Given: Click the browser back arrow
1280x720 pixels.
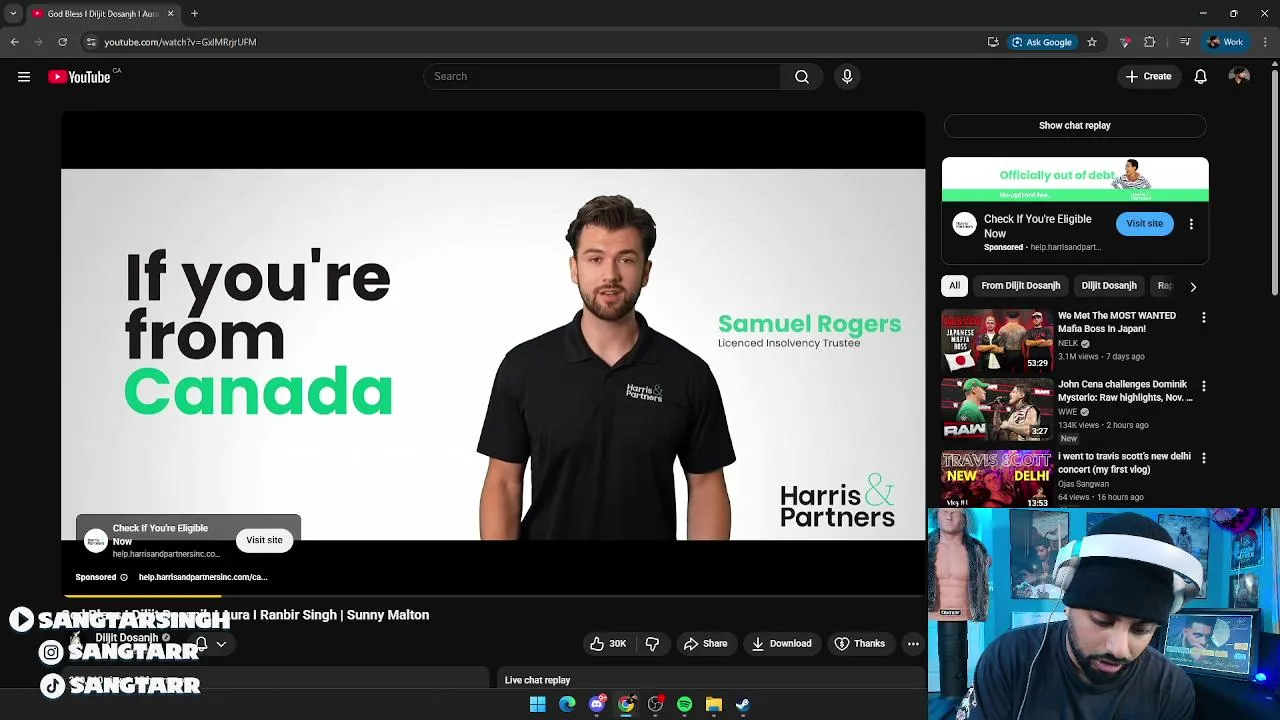Looking at the screenshot, I should pyautogui.click(x=14, y=42).
